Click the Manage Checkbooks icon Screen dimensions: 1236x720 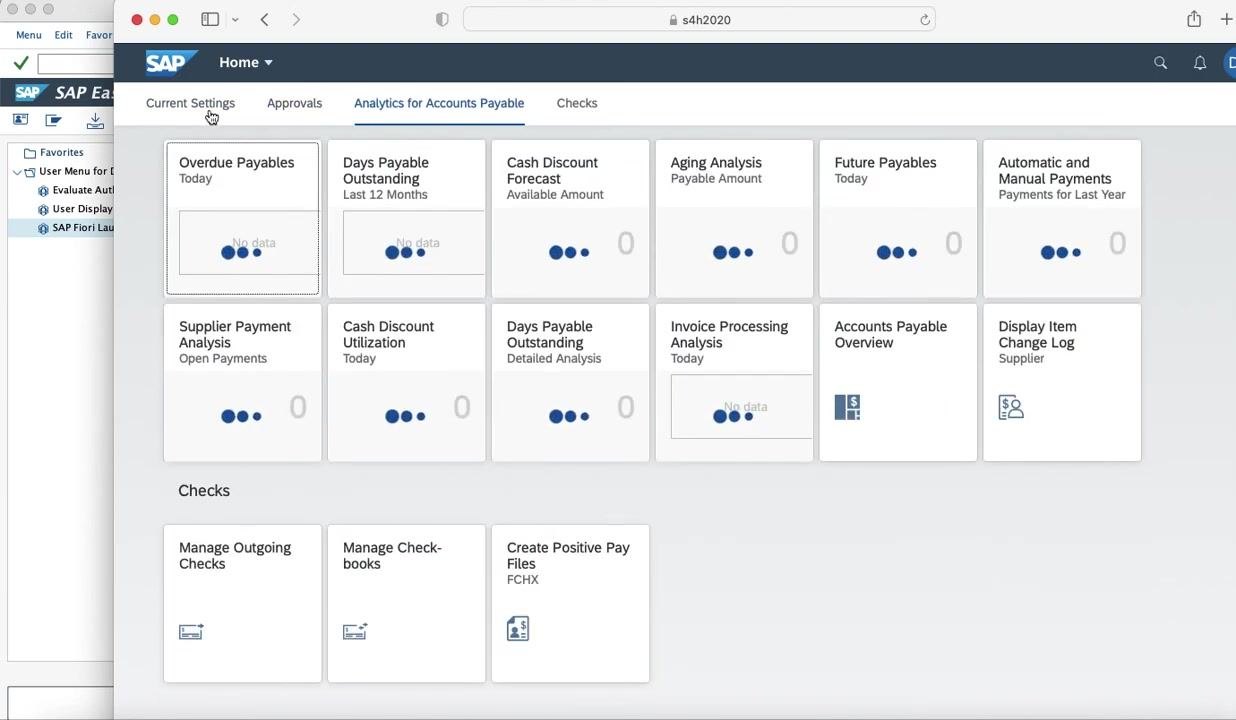[355, 631]
